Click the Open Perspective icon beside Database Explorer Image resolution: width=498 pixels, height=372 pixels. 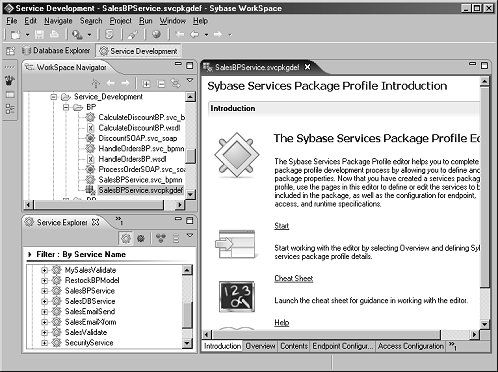(11, 51)
